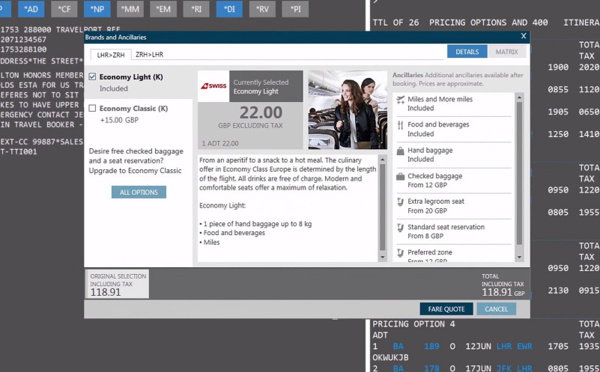Image resolution: width=600 pixels, height=372 pixels.
Task: Click the Preferred zone seat icon
Action: point(400,253)
